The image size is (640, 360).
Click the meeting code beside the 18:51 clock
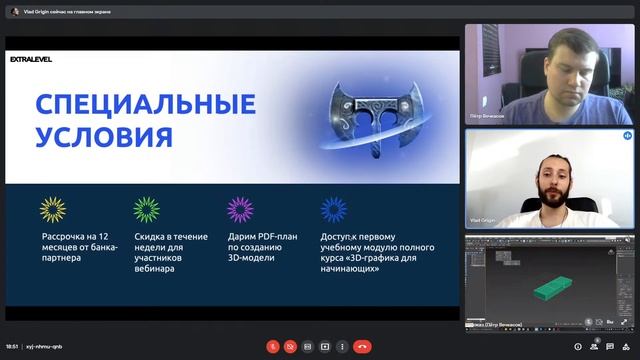coord(44,347)
